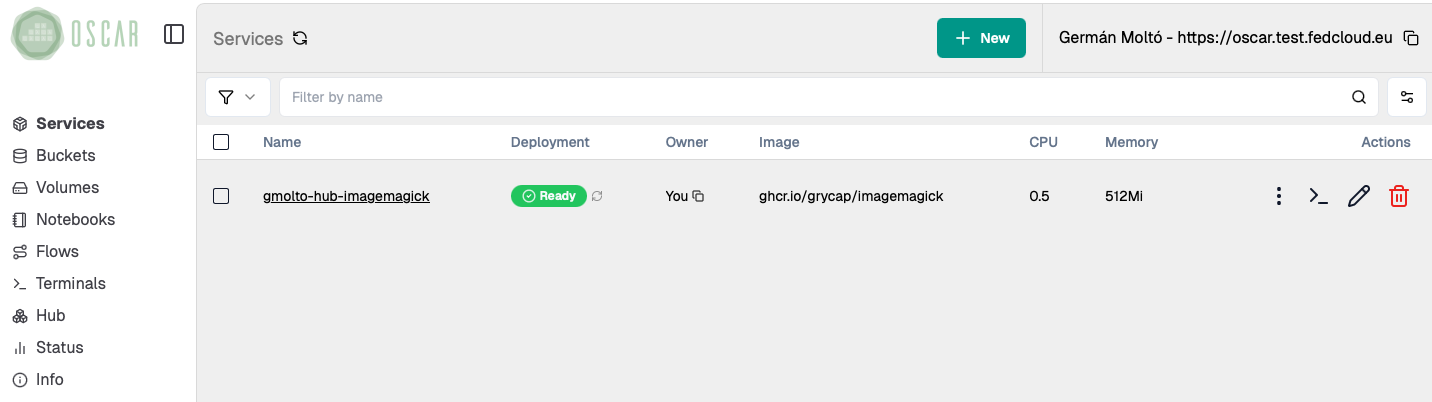Delete the gmolto-hub-imagemagick service
The width and height of the screenshot is (1432, 402).
[x=1399, y=196]
